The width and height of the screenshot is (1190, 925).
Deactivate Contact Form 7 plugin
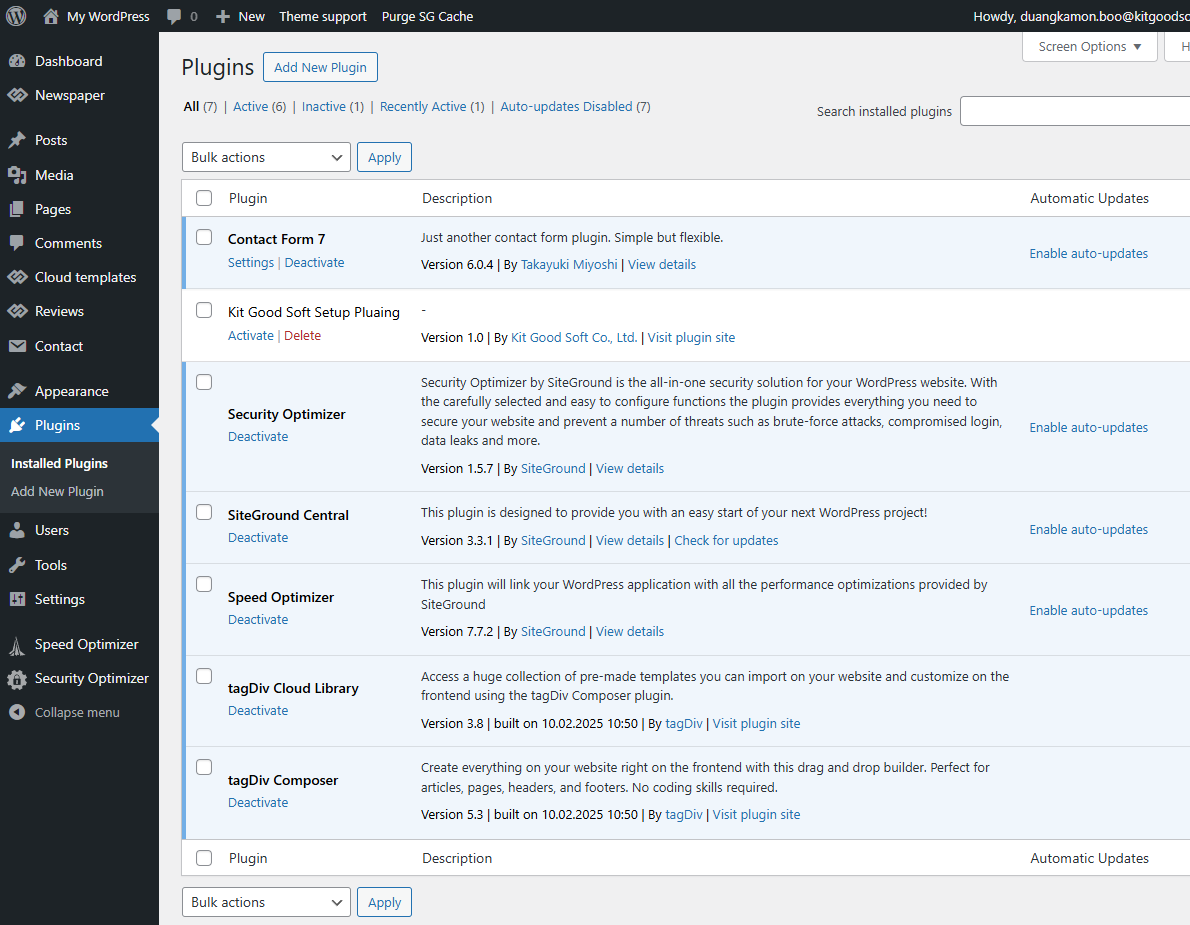[x=314, y=263]
